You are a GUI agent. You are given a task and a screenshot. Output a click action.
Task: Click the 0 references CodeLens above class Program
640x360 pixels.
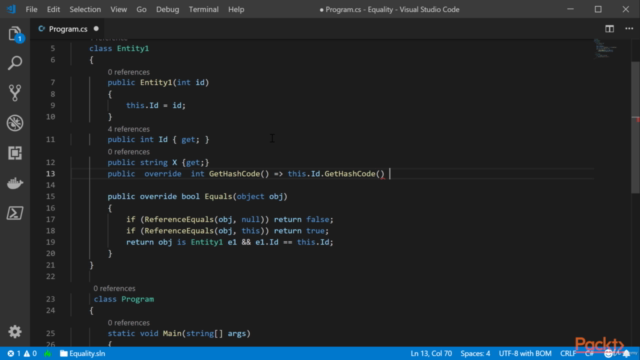pyautogui.click(x=114, y=288)
